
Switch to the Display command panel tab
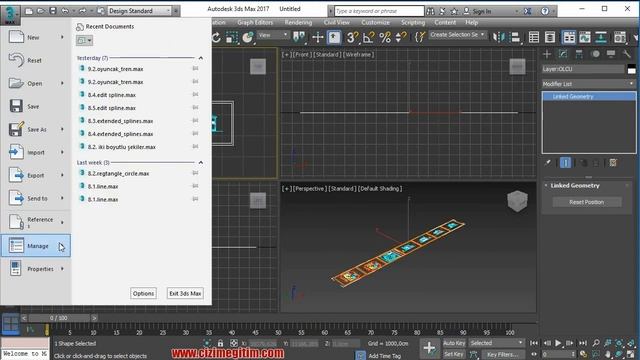611,54
